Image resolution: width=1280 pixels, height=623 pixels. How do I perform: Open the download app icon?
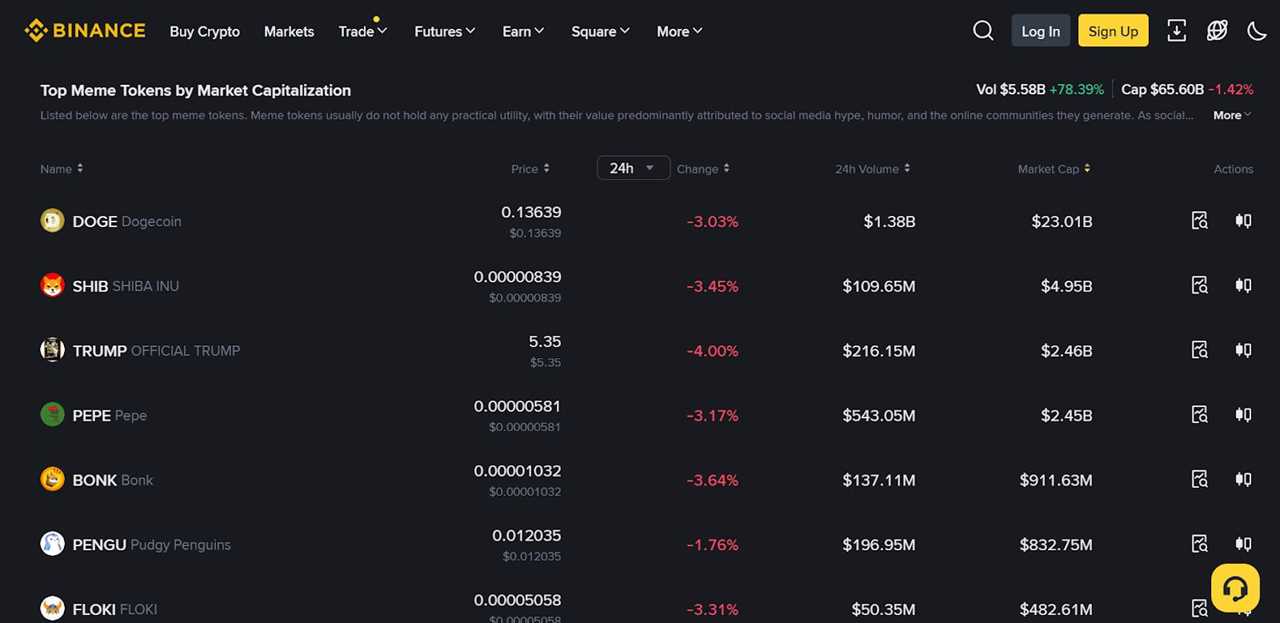click(1176, 31)
